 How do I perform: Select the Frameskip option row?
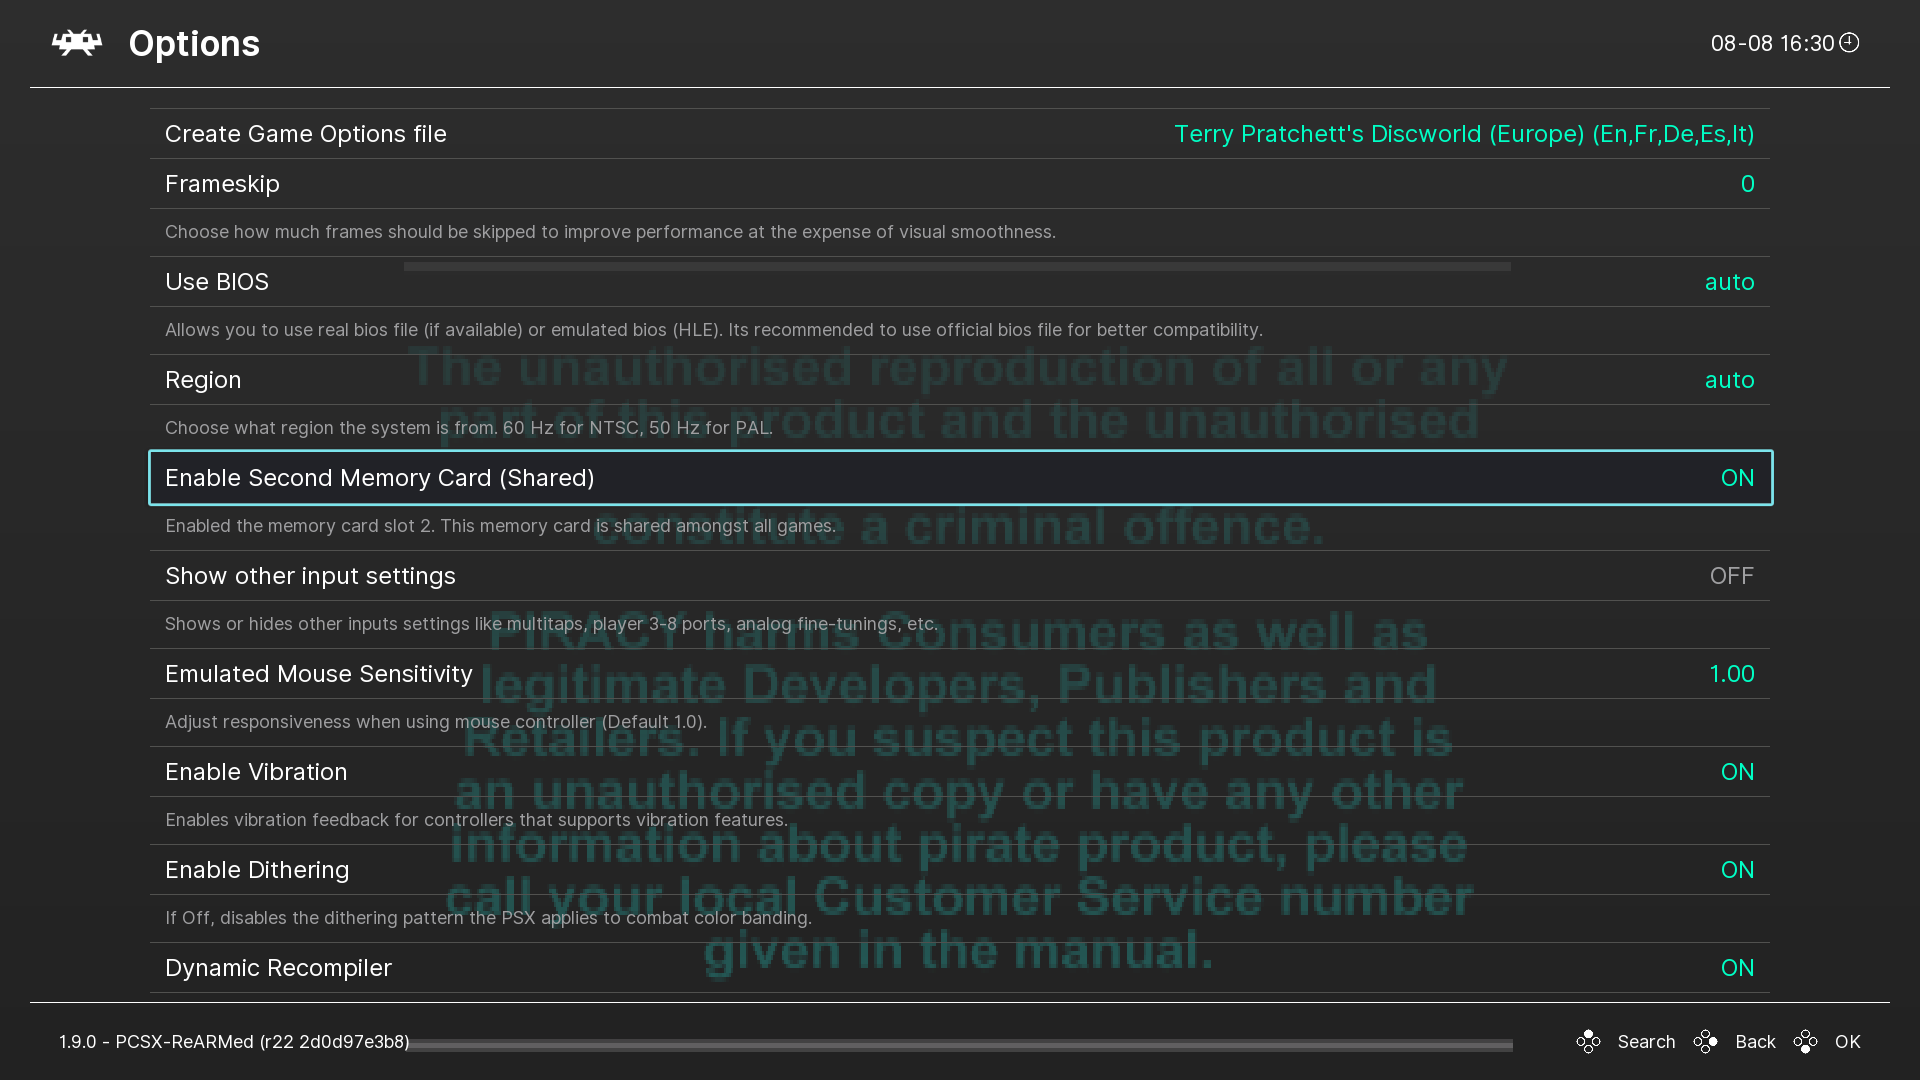pos(960,184)
